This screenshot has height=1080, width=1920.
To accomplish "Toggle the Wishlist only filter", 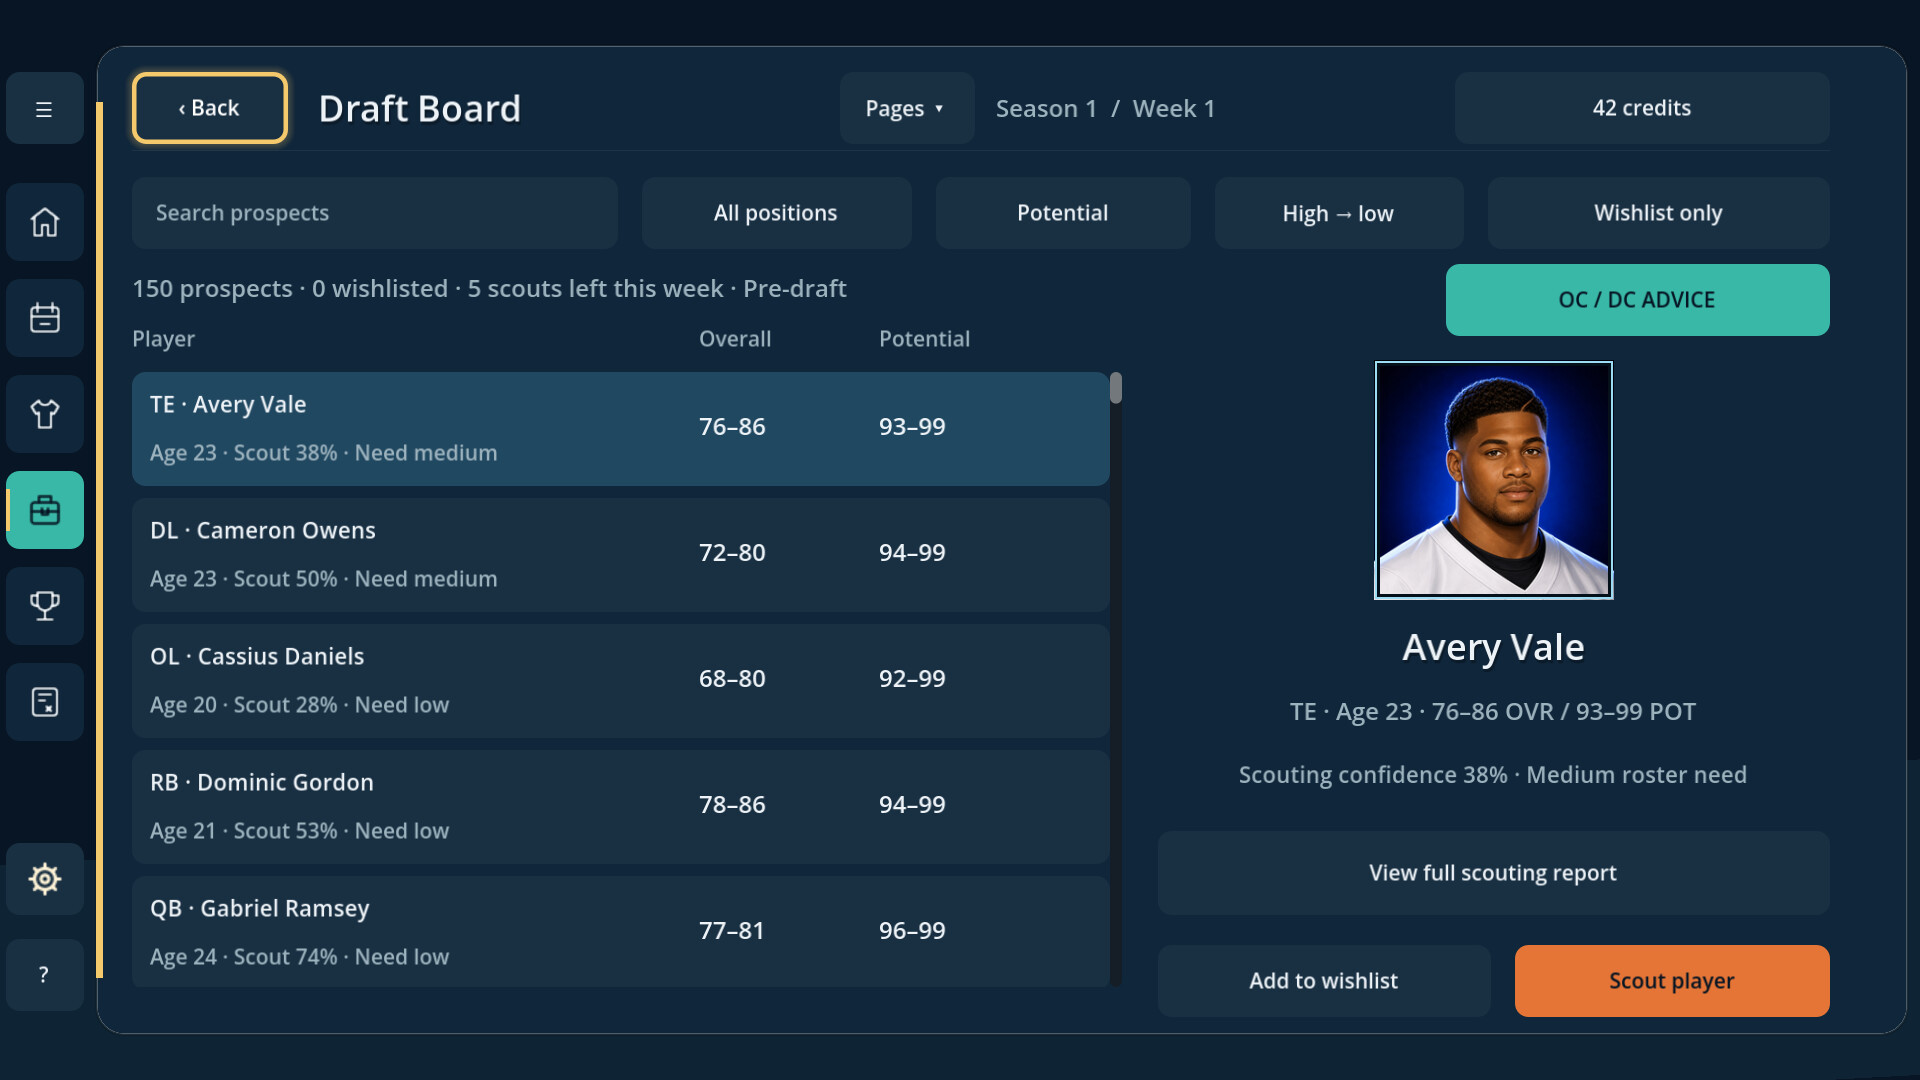I will pyautogui.click(x=1658, y=213).
